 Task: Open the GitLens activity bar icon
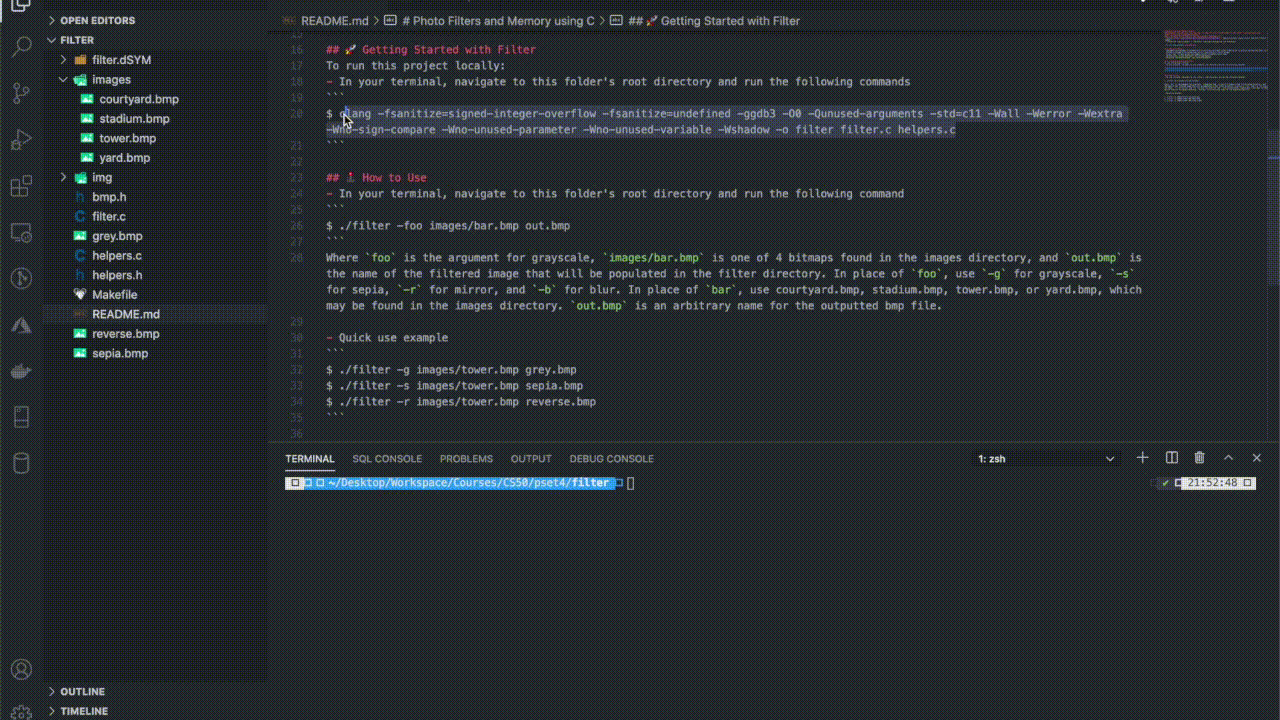(21, 279)
